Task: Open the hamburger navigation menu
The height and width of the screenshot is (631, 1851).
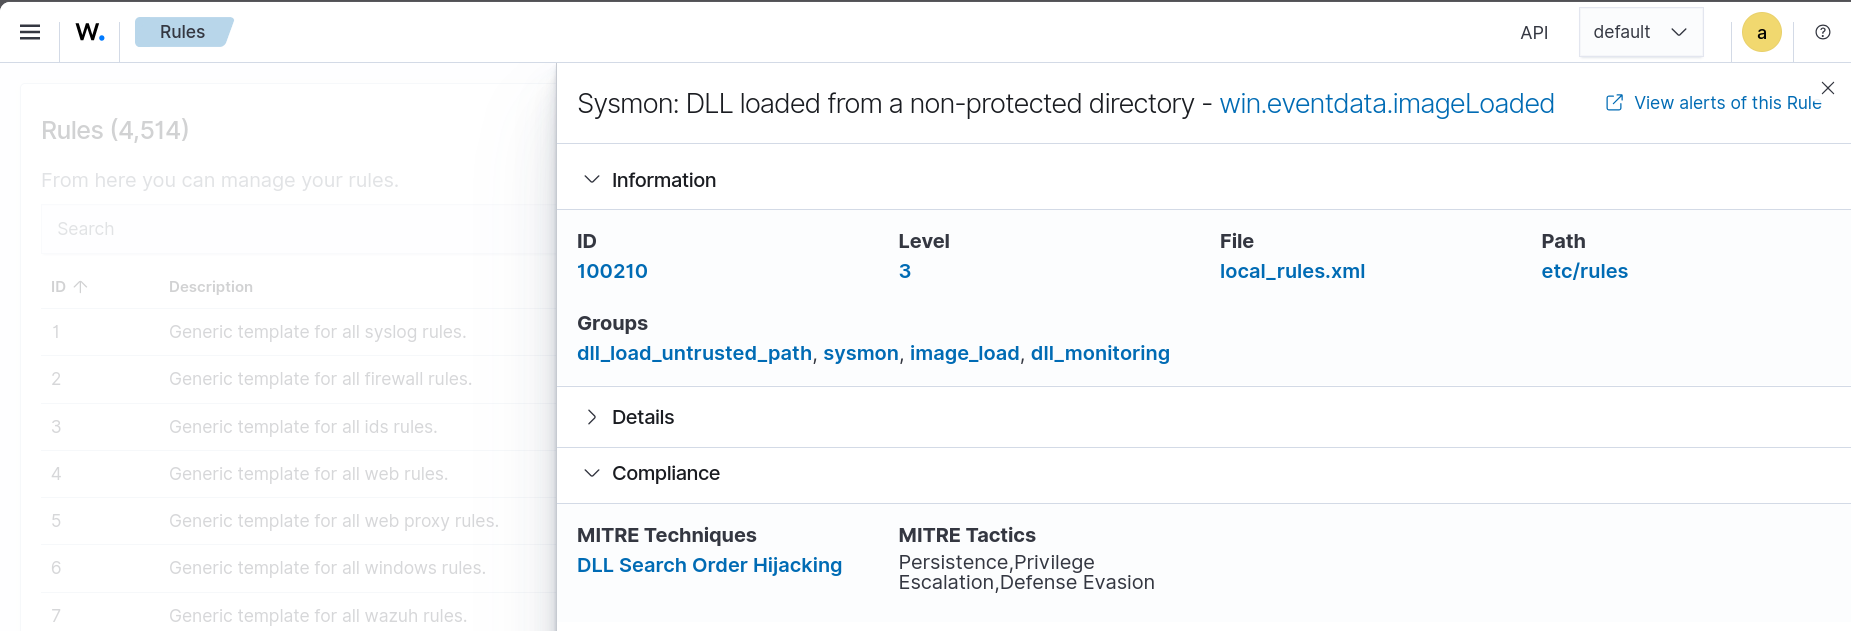Action: tap(30, 32)
